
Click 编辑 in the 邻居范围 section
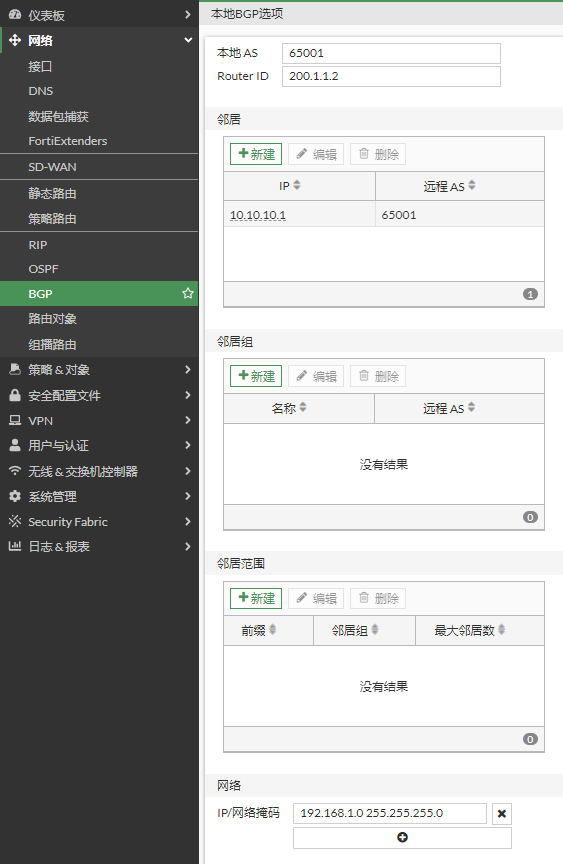[x=316, y=598]
